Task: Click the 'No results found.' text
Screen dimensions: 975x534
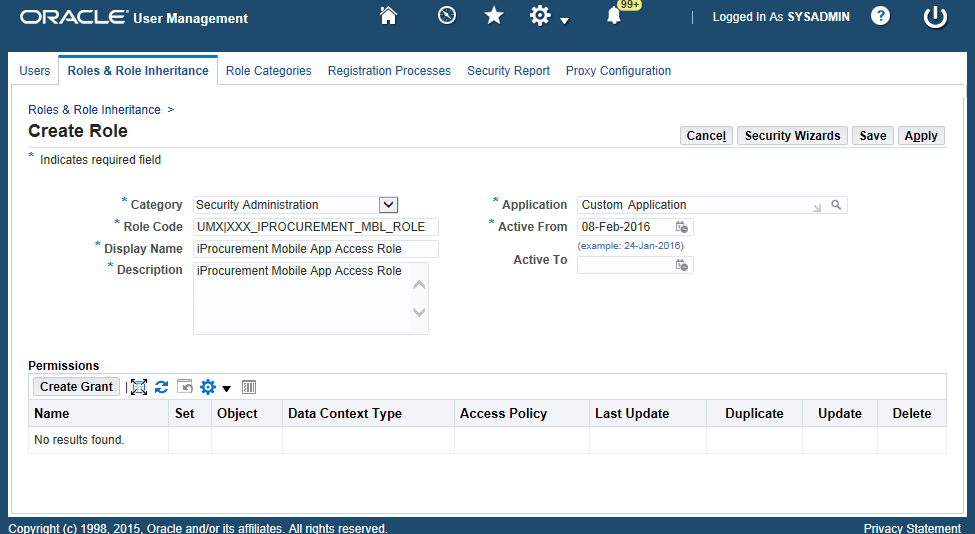Action: [x=79, y=440]
